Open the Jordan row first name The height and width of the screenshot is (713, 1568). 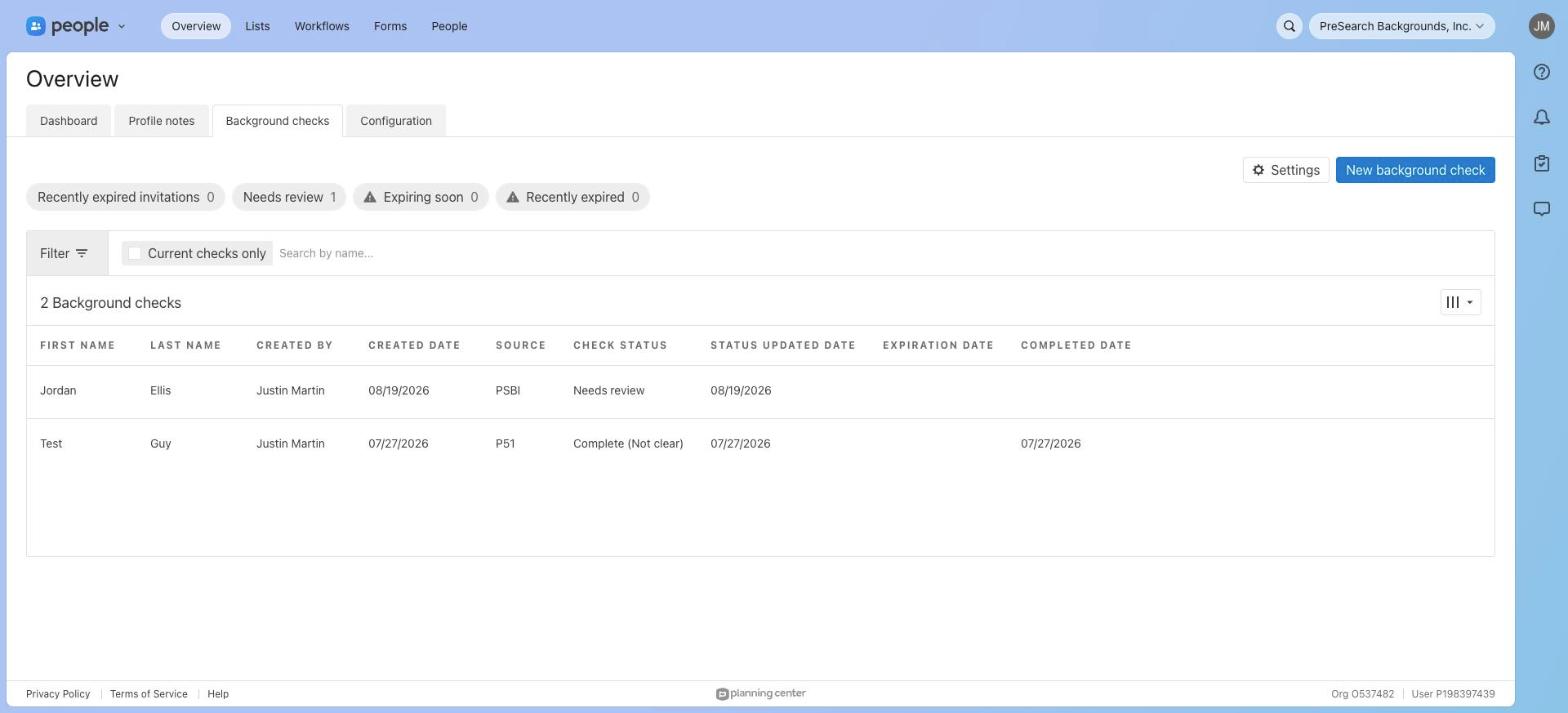[x=58, y=391]
